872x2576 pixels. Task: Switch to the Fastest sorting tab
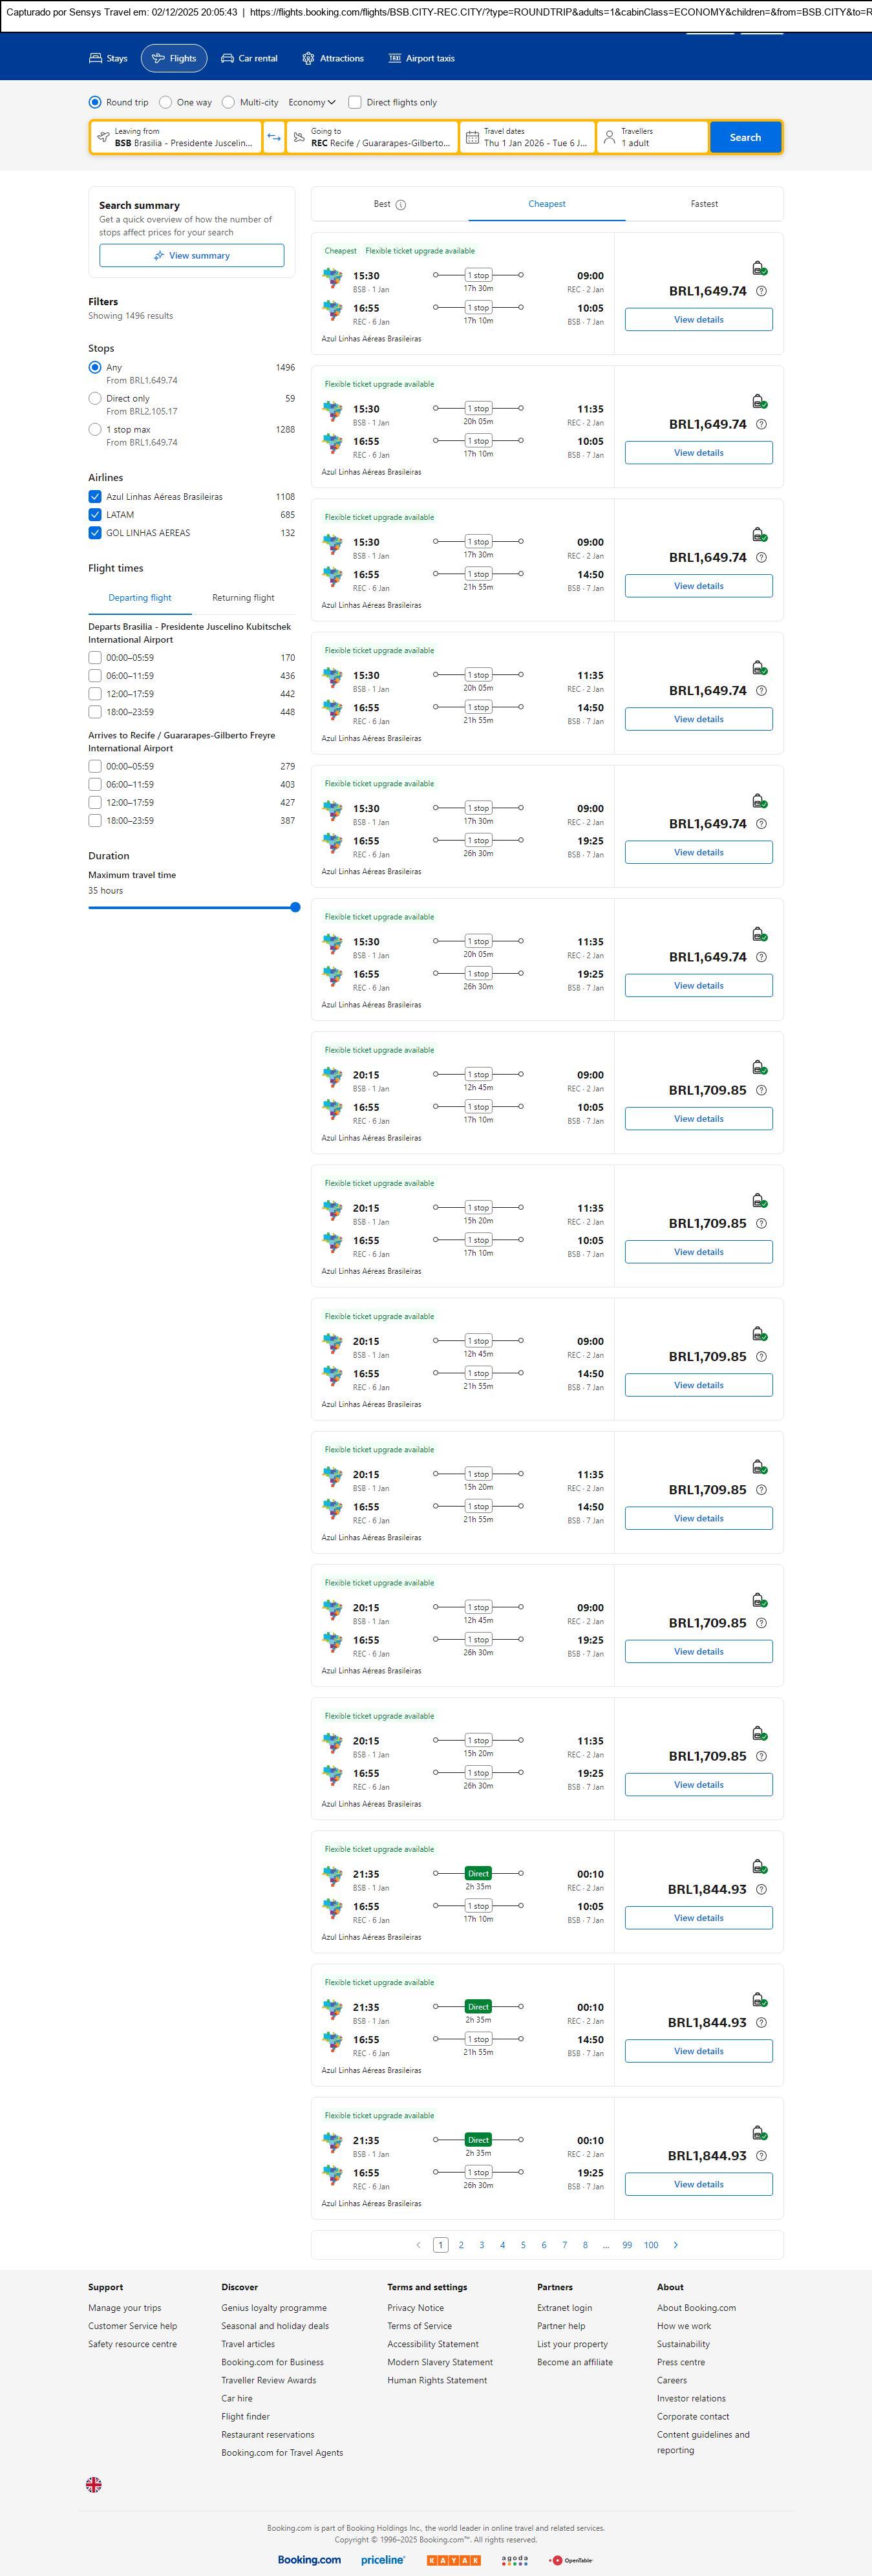point(704,204)
